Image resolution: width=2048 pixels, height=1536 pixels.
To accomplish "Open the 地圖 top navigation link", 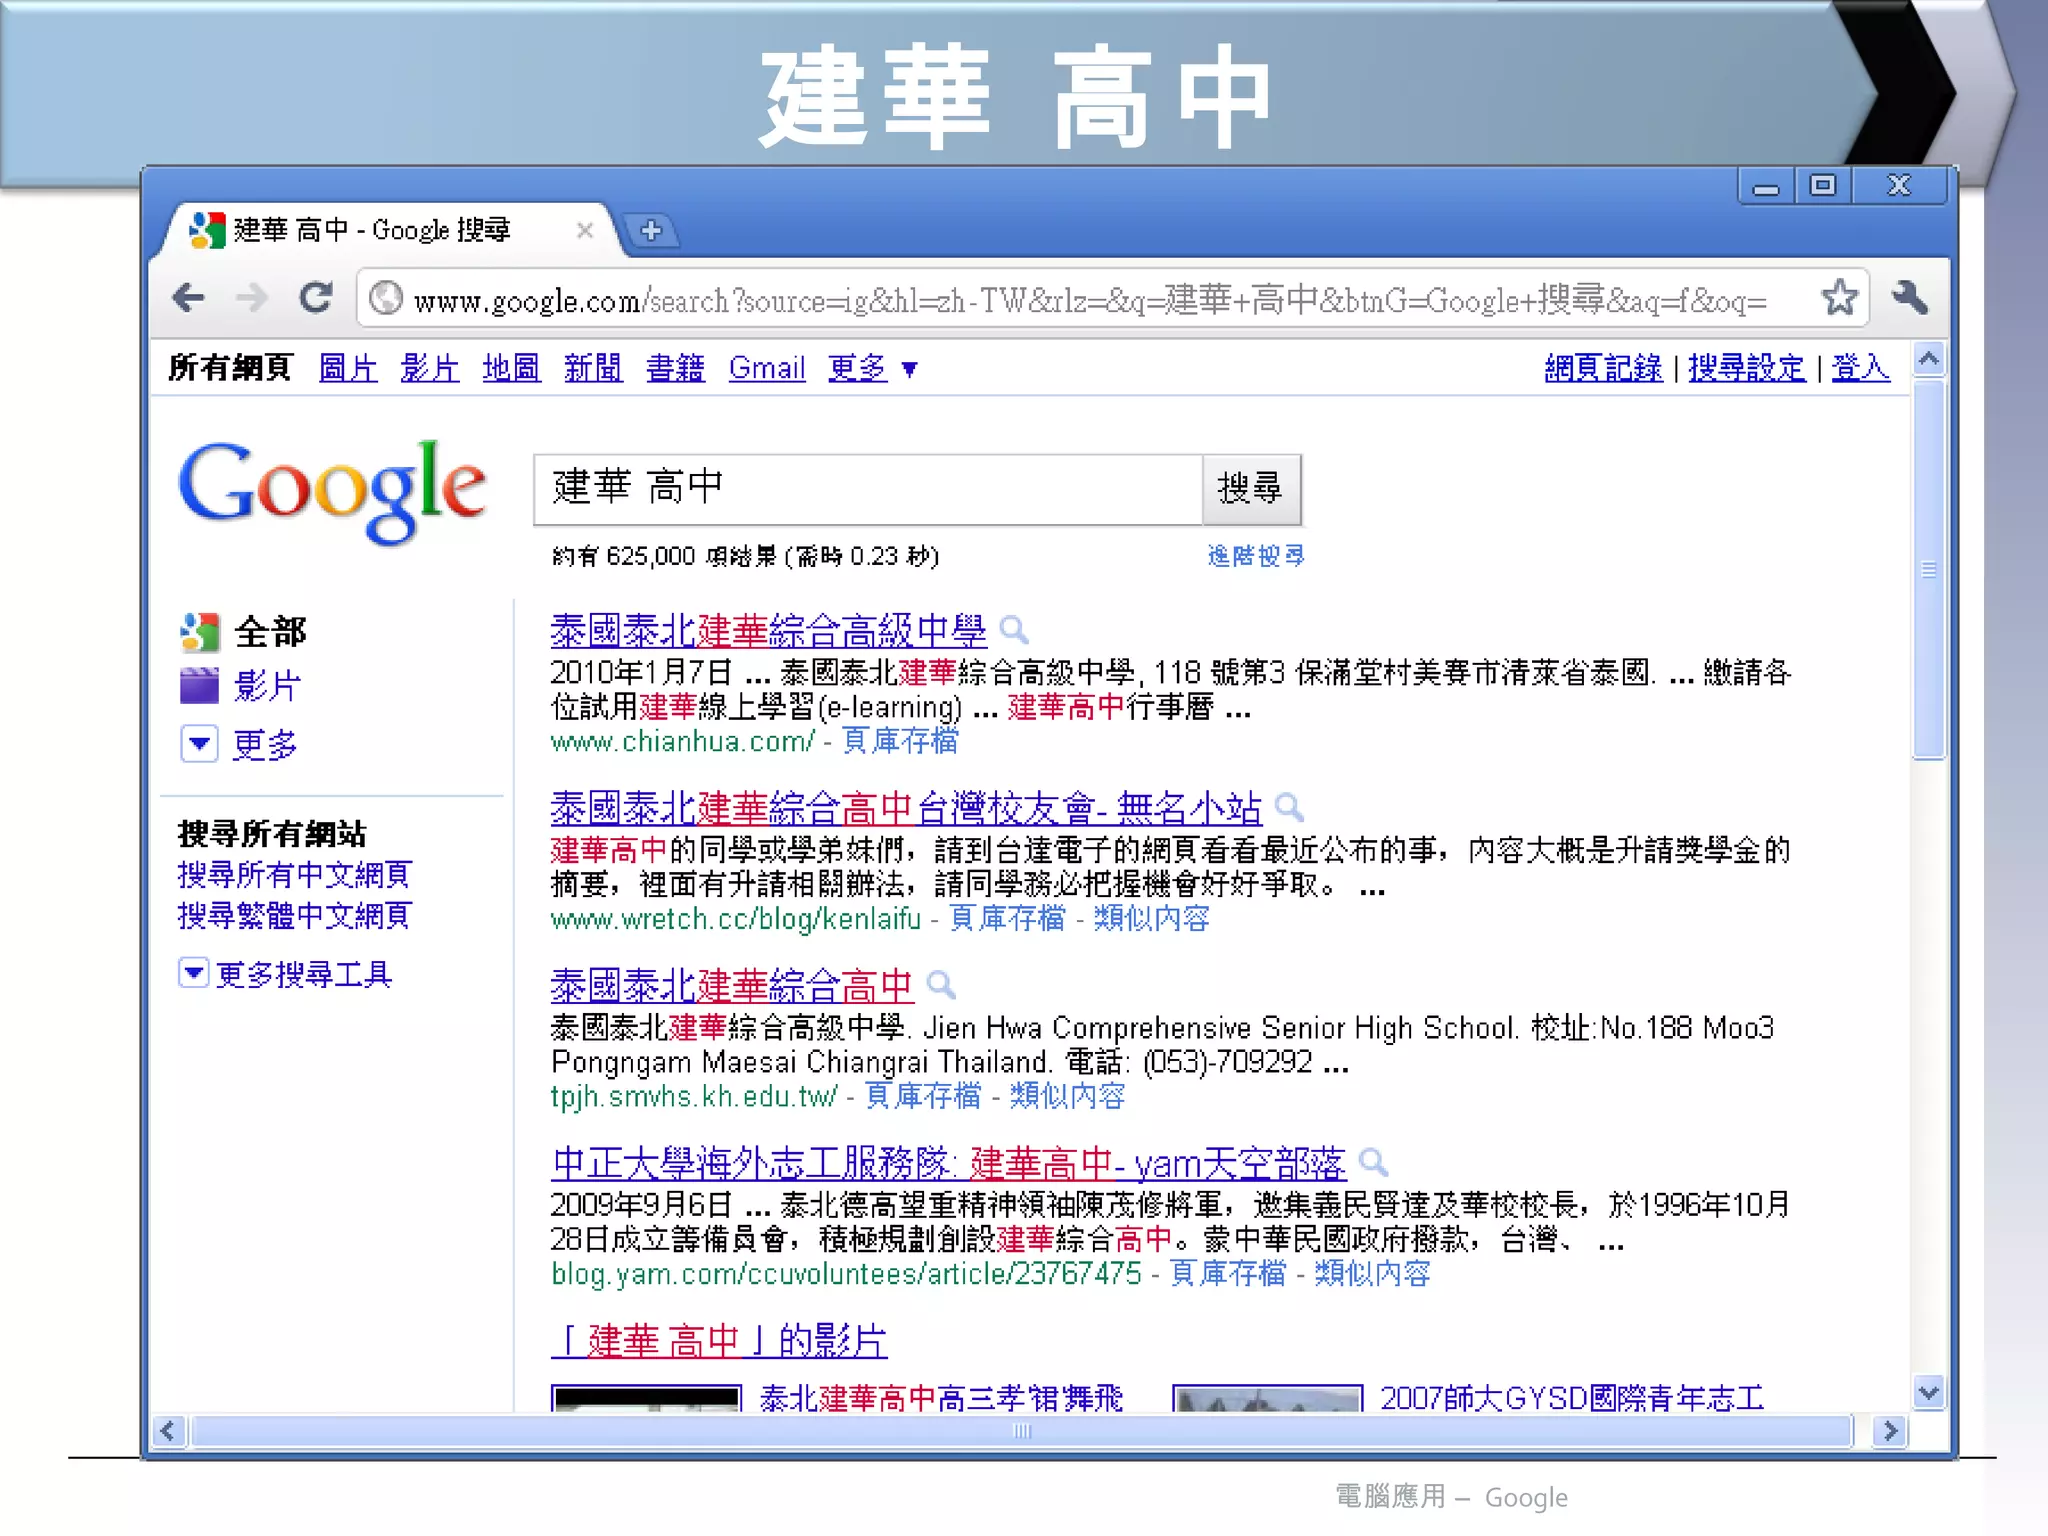I will pyautogui.click(x=511, y=368).
